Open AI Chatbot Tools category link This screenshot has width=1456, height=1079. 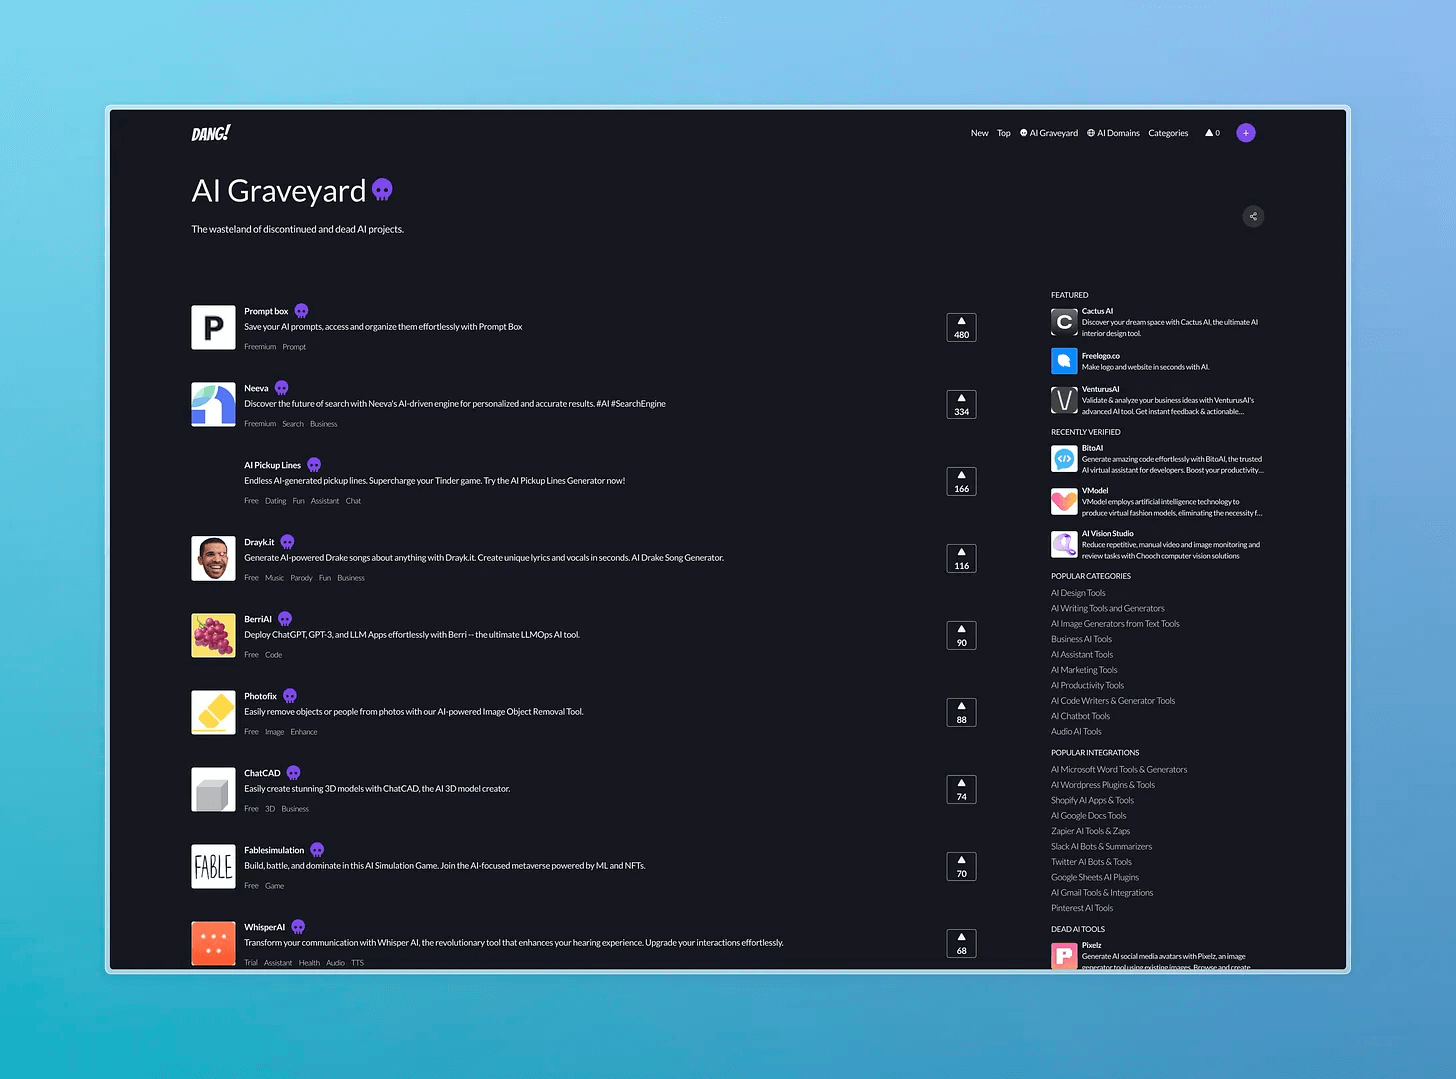(1080, 716)
